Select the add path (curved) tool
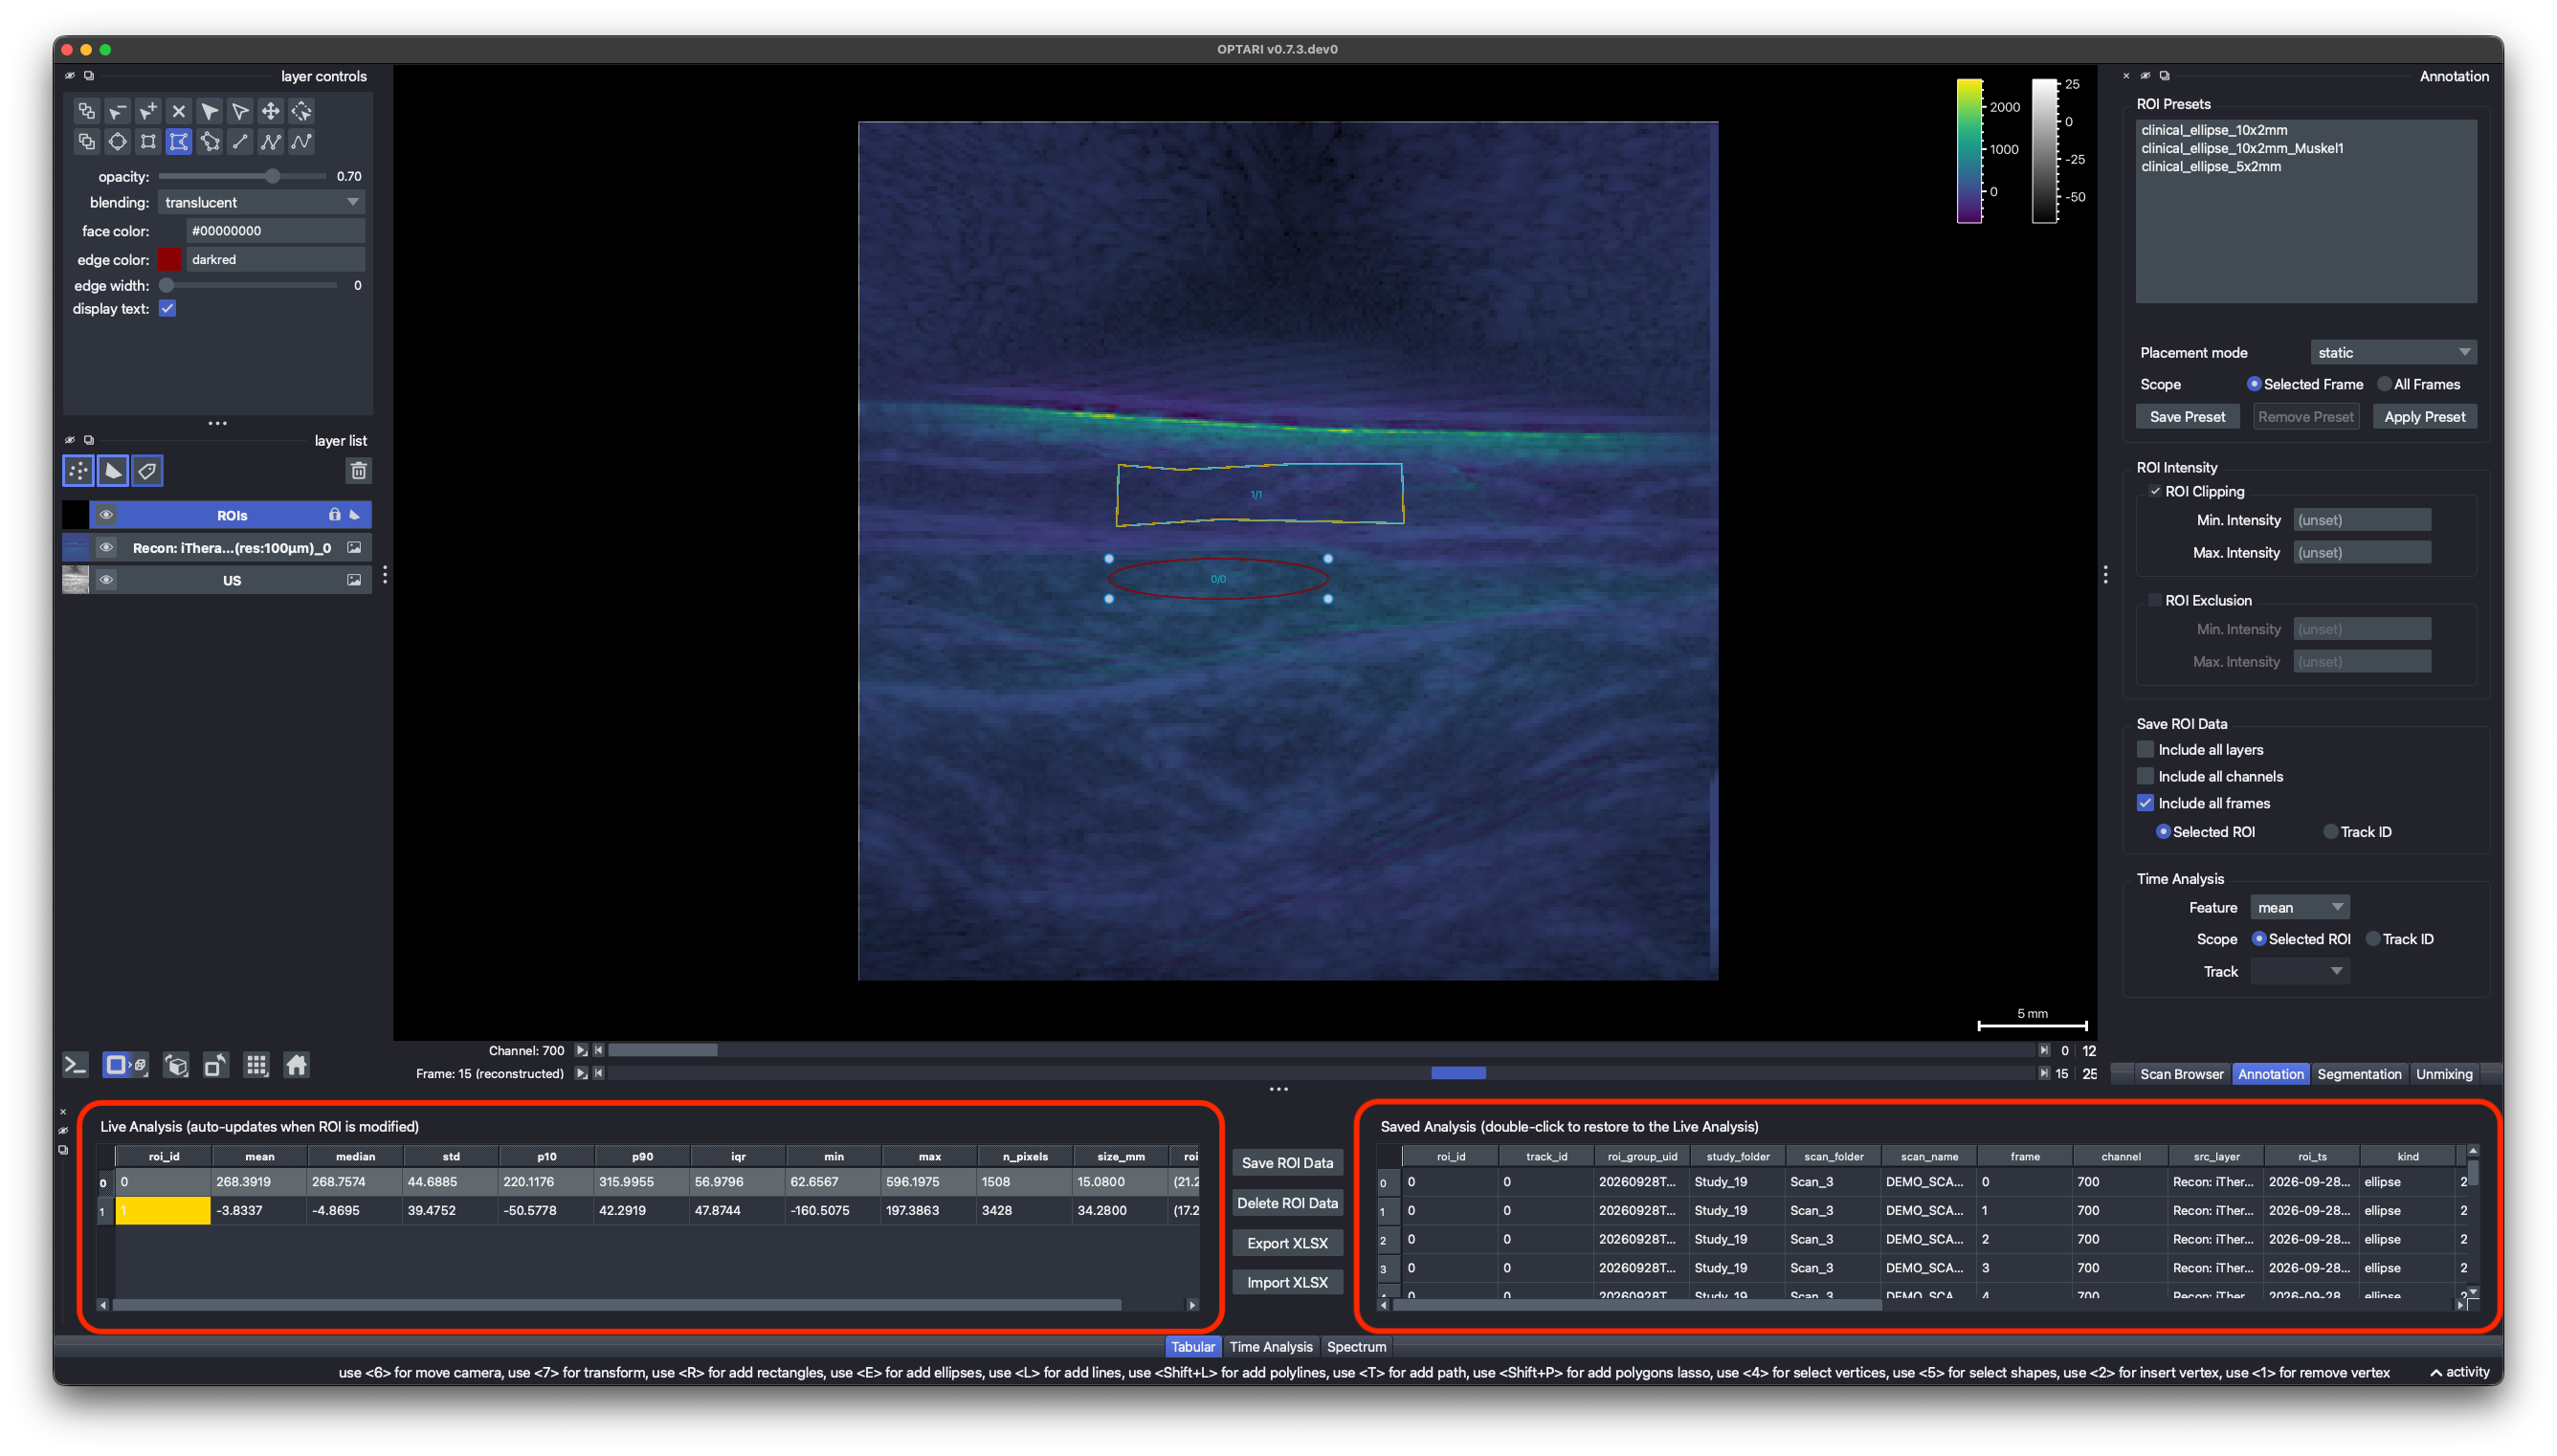Screen dimensions: 2557x1456 [x=302, y=142]
